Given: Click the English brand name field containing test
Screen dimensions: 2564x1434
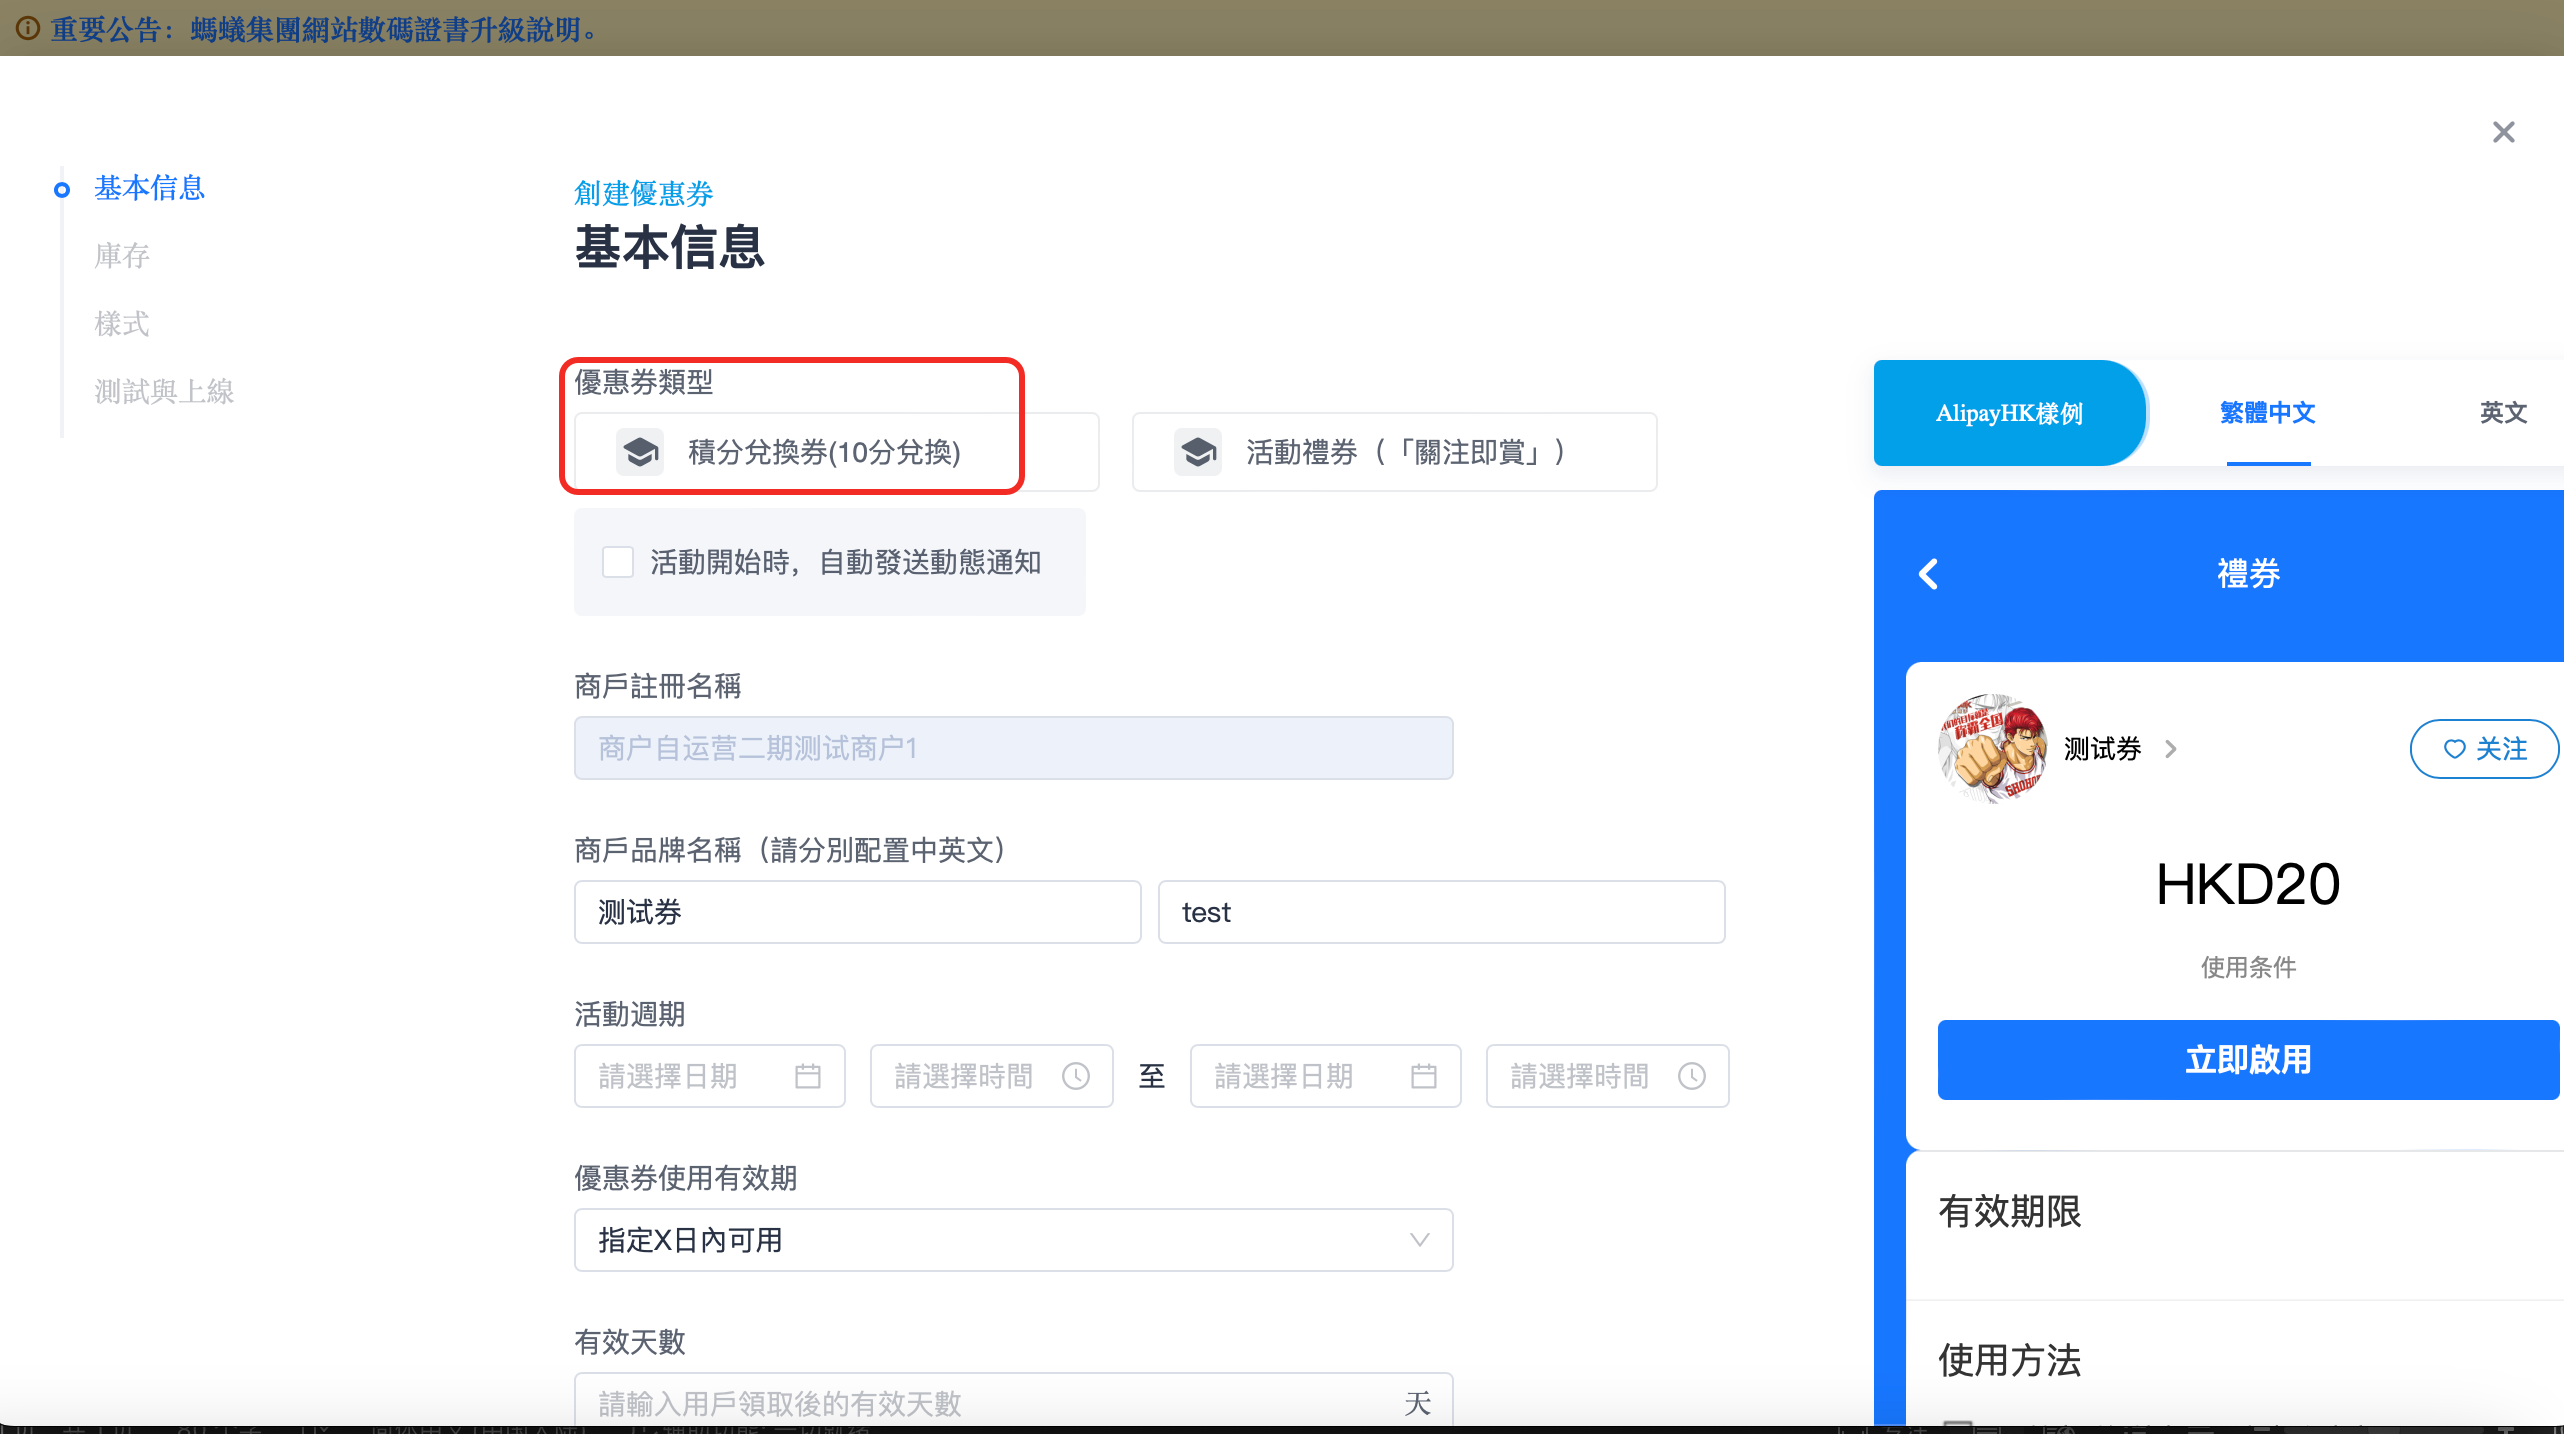Looking at the screenshot, I should click(x=1440, y=912).
